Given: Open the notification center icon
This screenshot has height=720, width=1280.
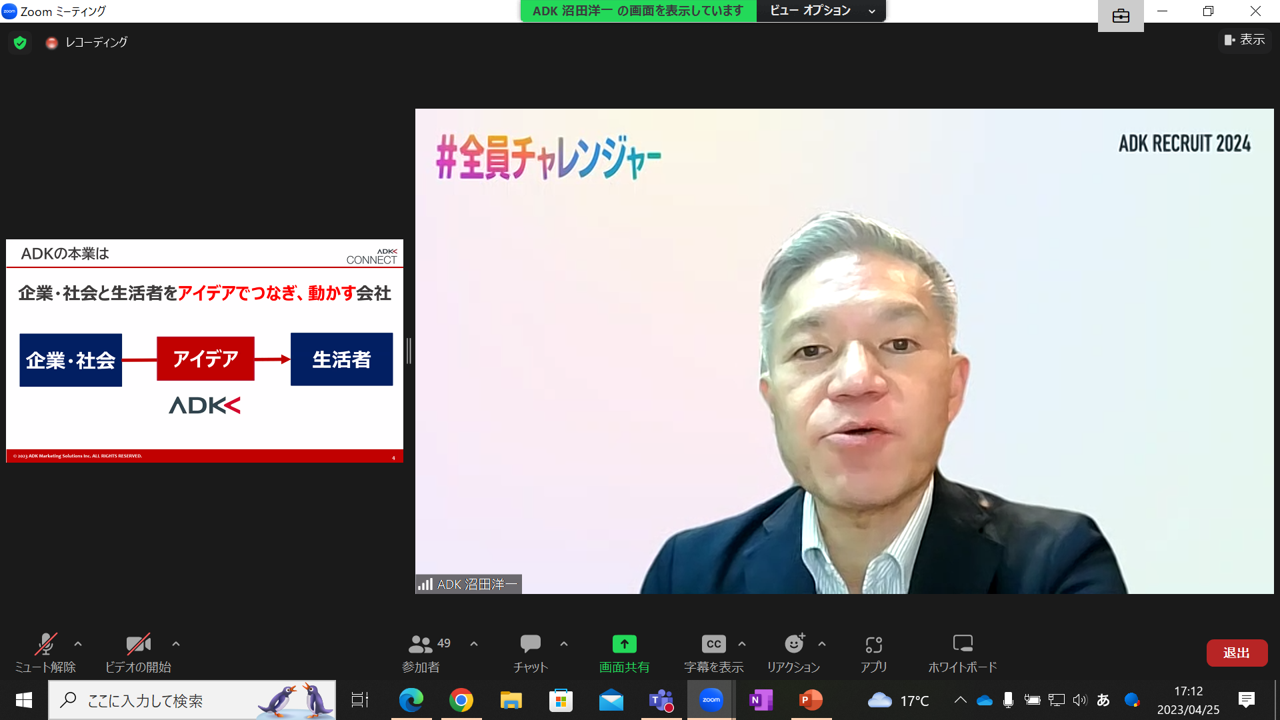Looking at the screenshot, I should [1247, 700].
